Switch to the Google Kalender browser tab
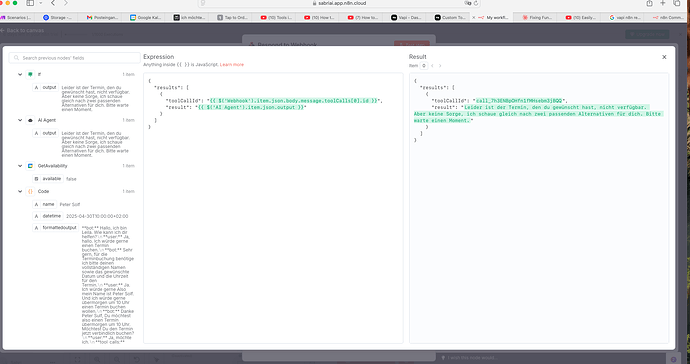Viewport: 690px width, 364px height. click(x=146, y=18)
